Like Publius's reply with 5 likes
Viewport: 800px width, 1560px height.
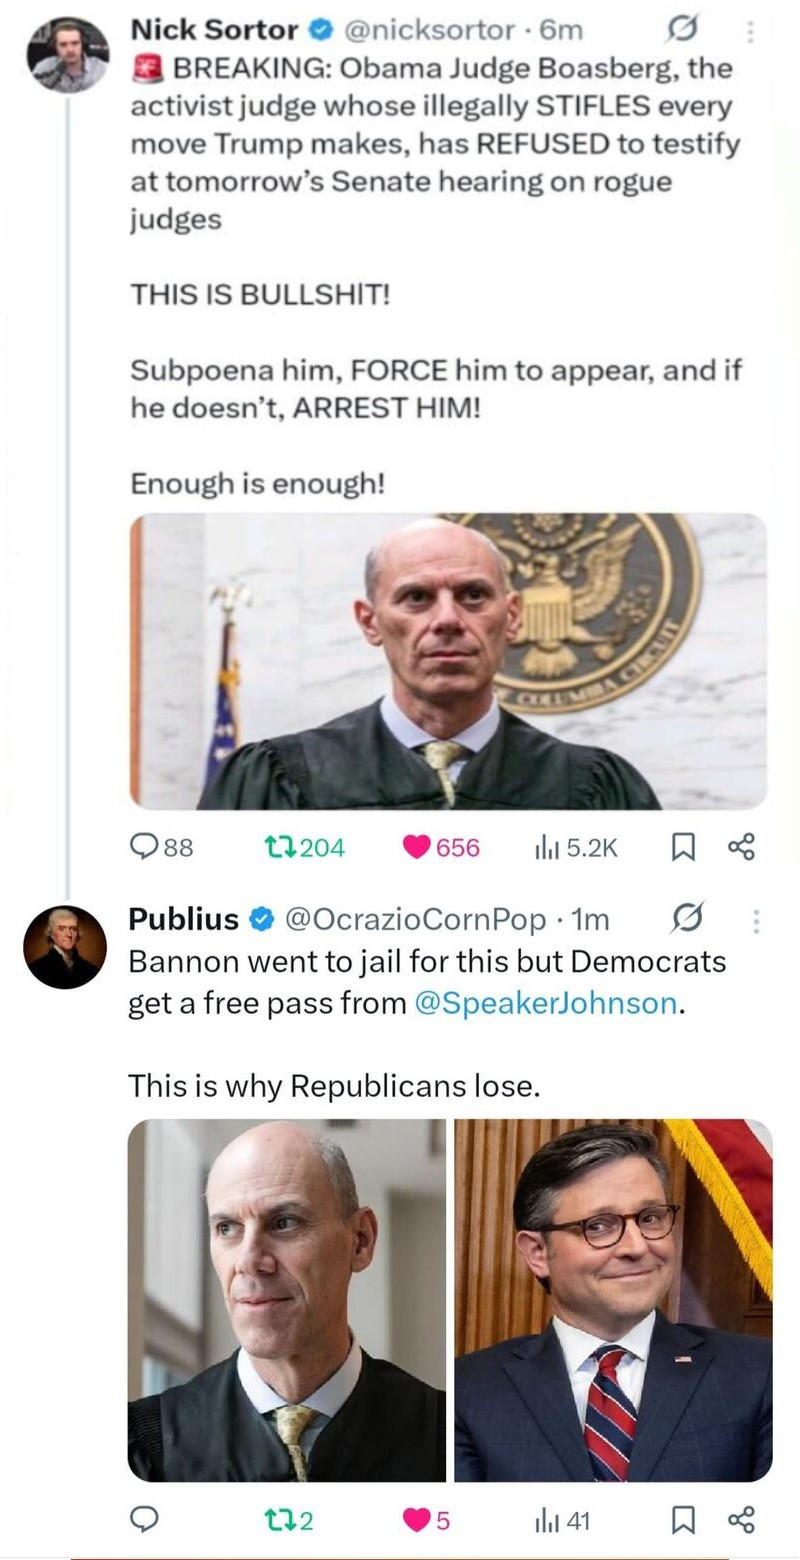pos(416,1520)
